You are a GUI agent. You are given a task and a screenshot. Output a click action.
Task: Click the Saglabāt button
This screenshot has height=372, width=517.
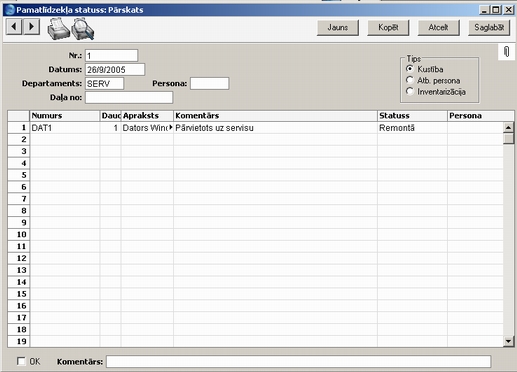pos(489,27)
